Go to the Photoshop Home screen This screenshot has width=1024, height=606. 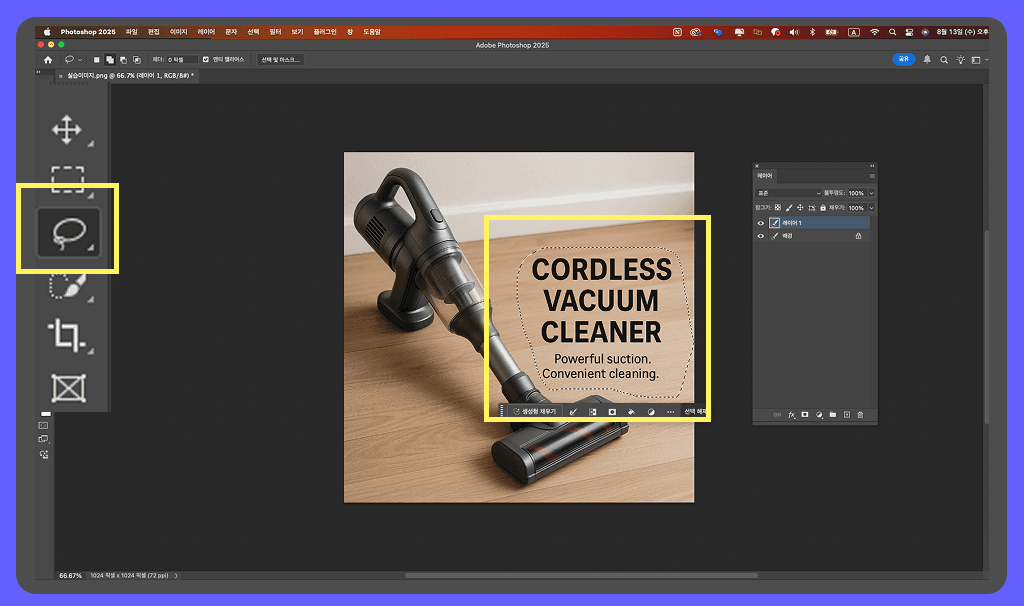48,59
